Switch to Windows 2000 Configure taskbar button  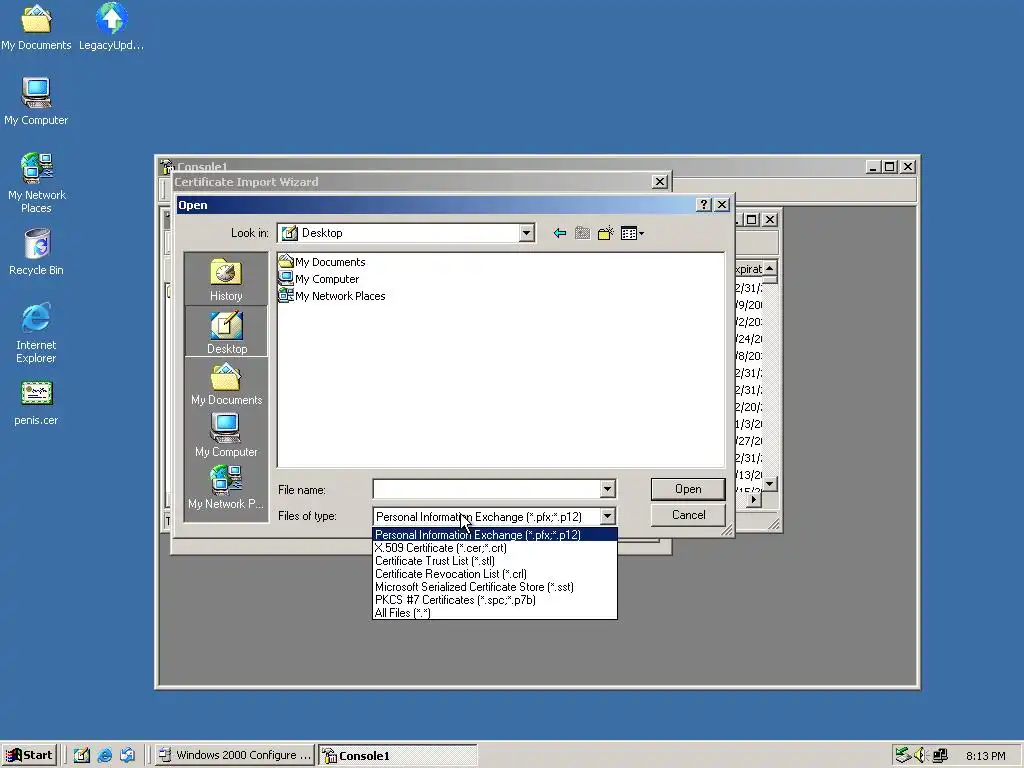pos(235,755)
